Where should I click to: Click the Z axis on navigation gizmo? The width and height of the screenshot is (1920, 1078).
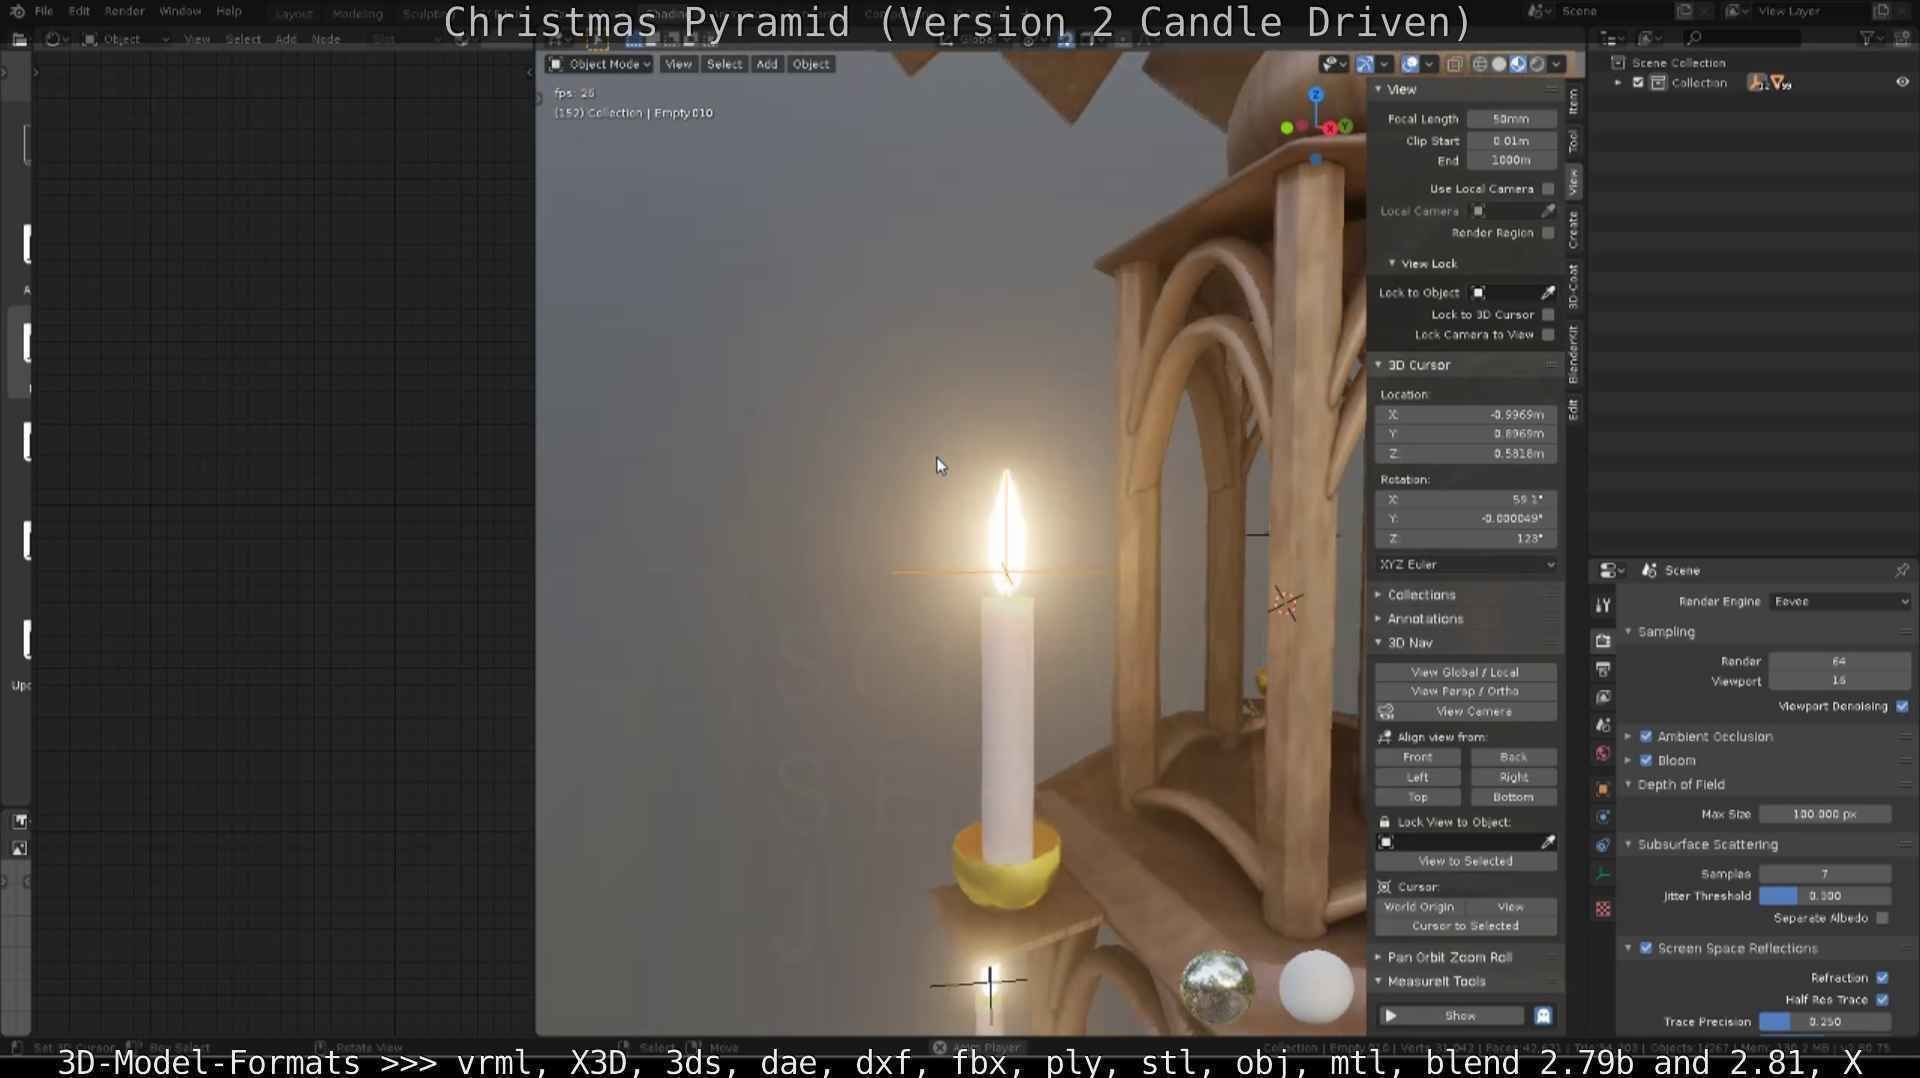[1316, 94]
